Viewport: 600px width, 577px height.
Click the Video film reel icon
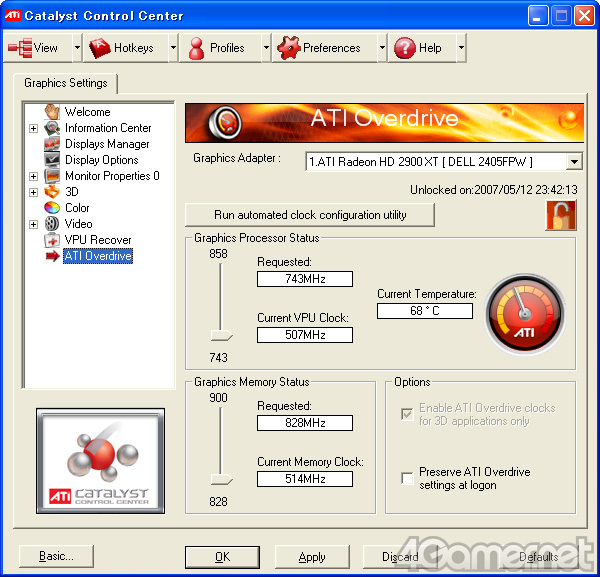click(52, 223)
